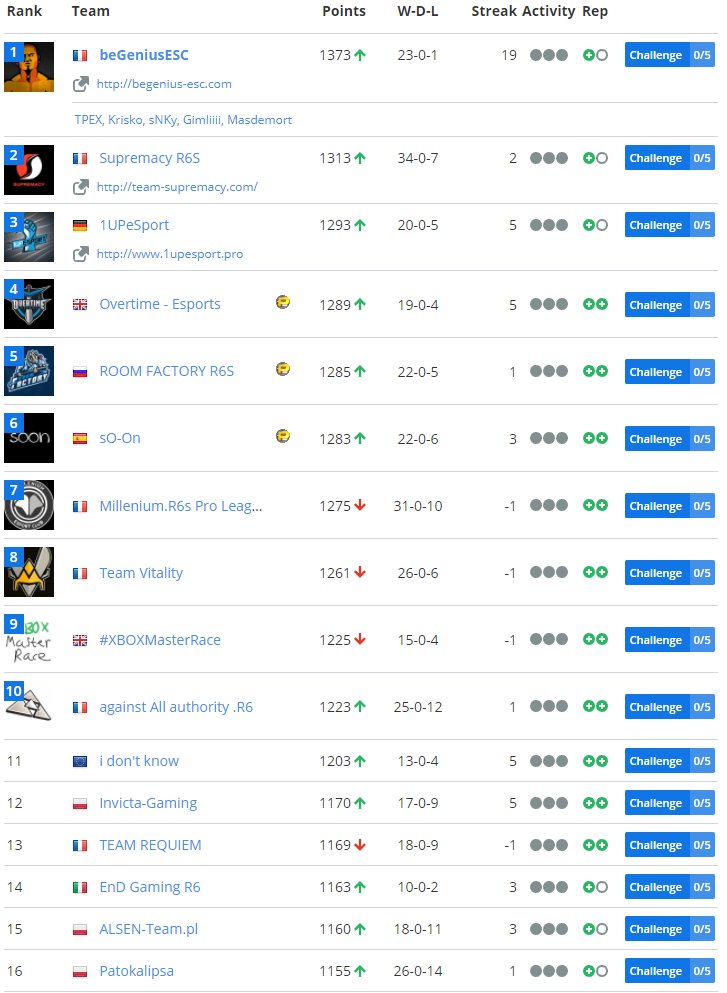This screenshot has height=993, width=727.
Task: Challenge the Supremacy R6S team
Action: [669, 158]
